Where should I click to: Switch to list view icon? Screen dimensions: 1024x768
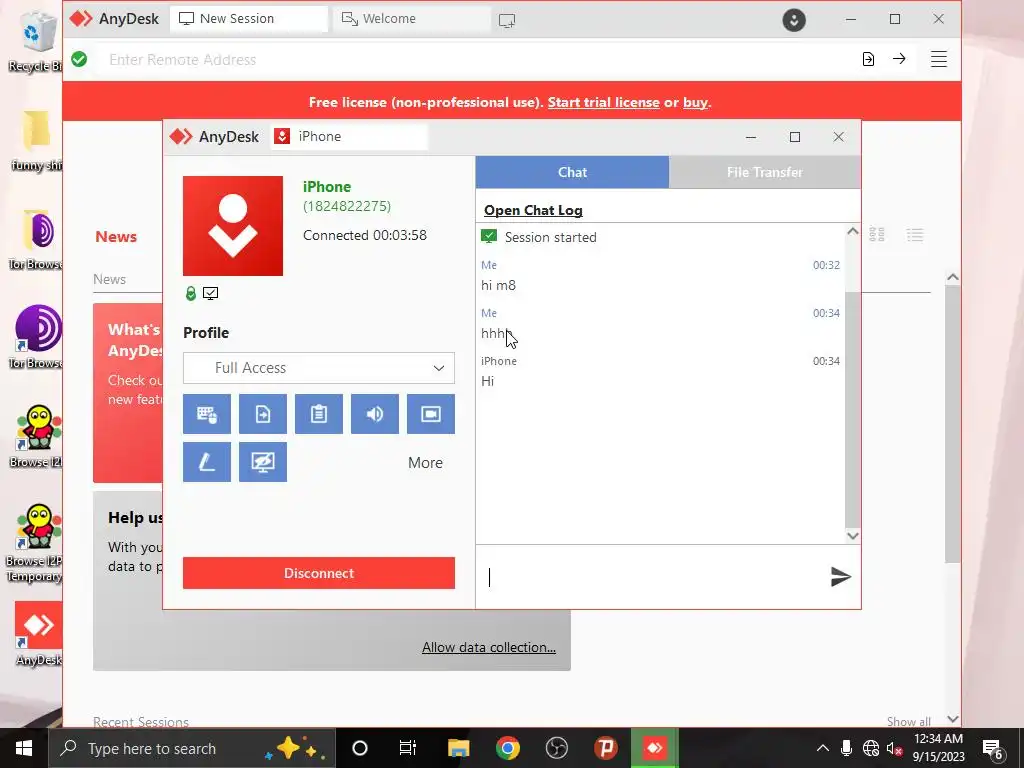pos(915,234)
